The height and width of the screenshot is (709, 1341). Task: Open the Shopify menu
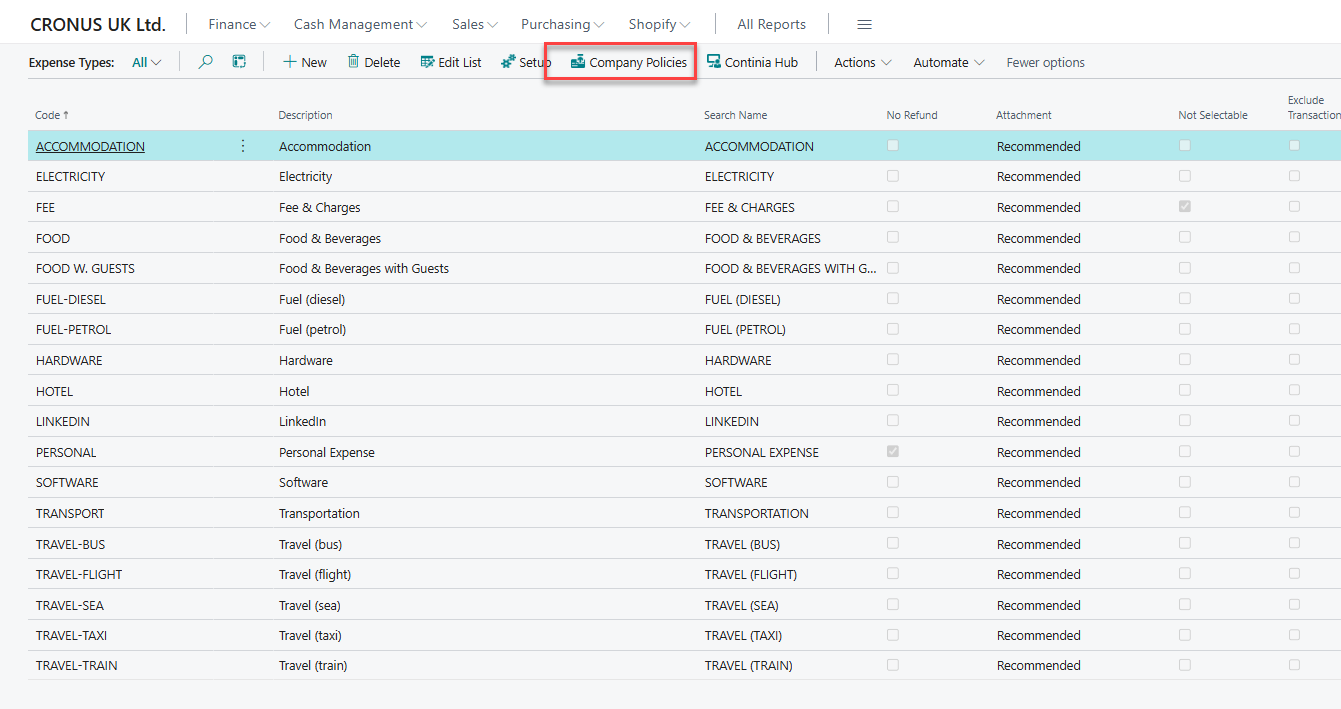tap(659, 24)
